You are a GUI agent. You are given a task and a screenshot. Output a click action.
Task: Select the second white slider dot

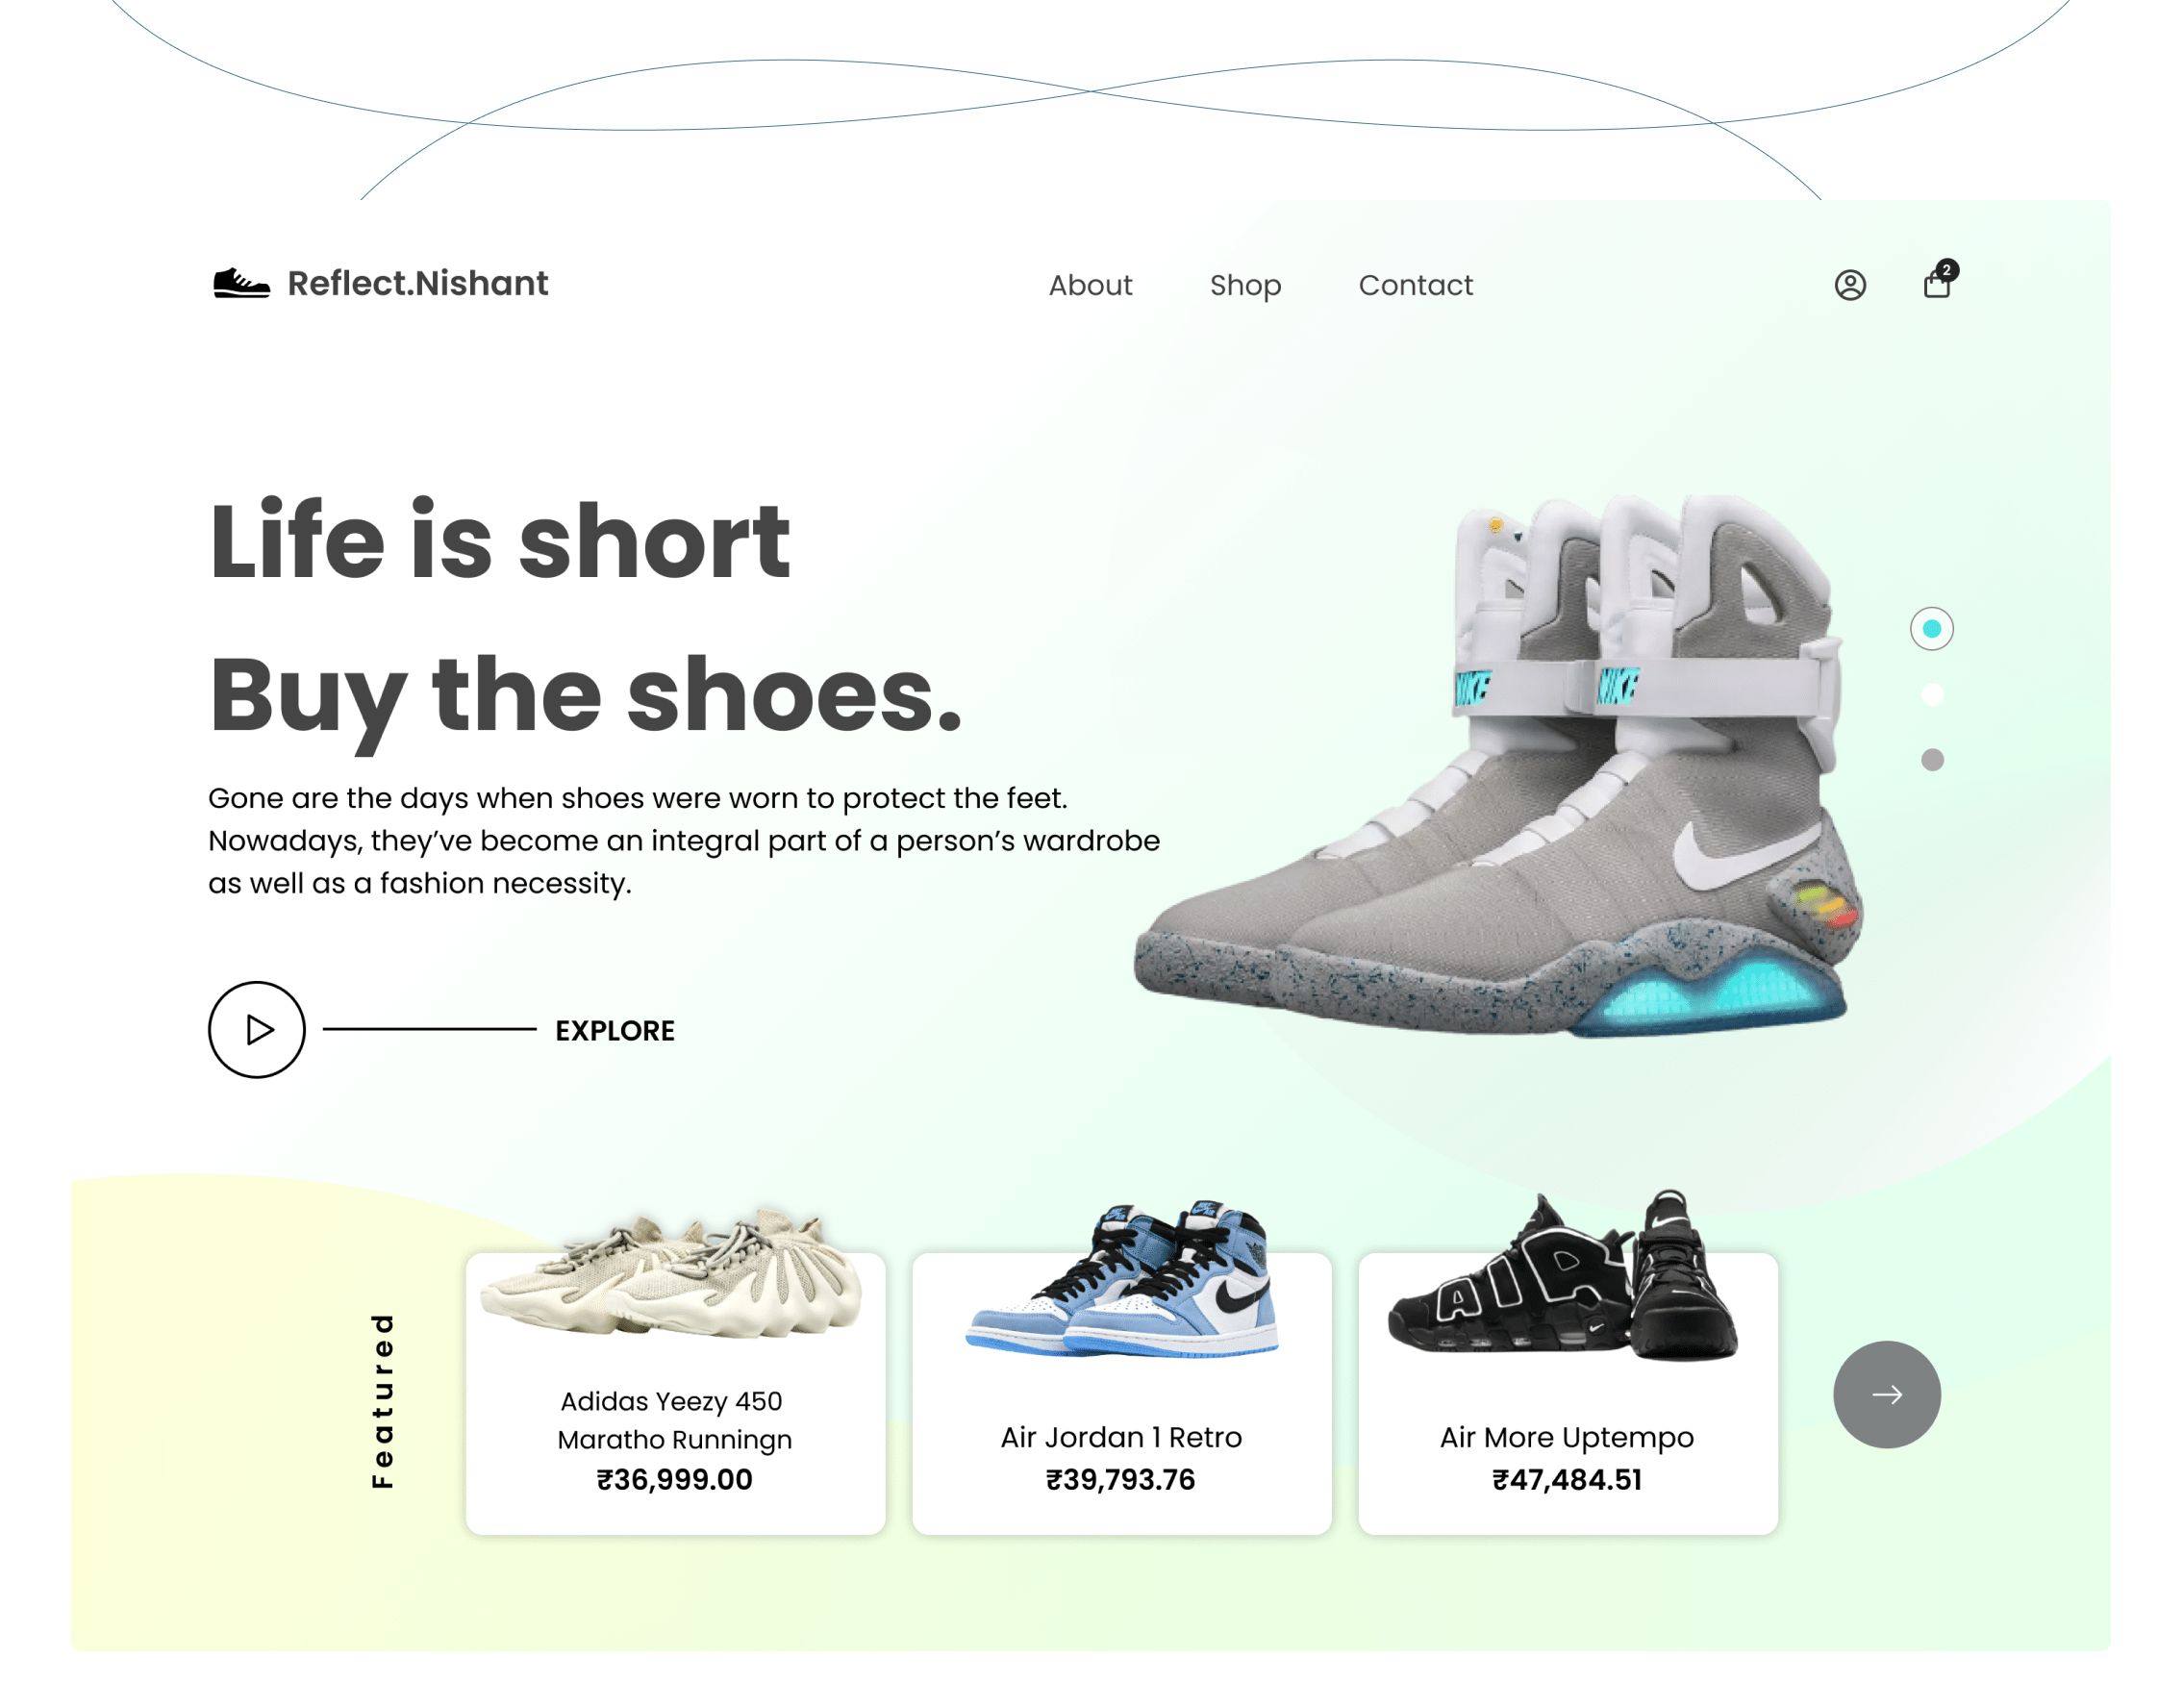[x=1932, y=694]
